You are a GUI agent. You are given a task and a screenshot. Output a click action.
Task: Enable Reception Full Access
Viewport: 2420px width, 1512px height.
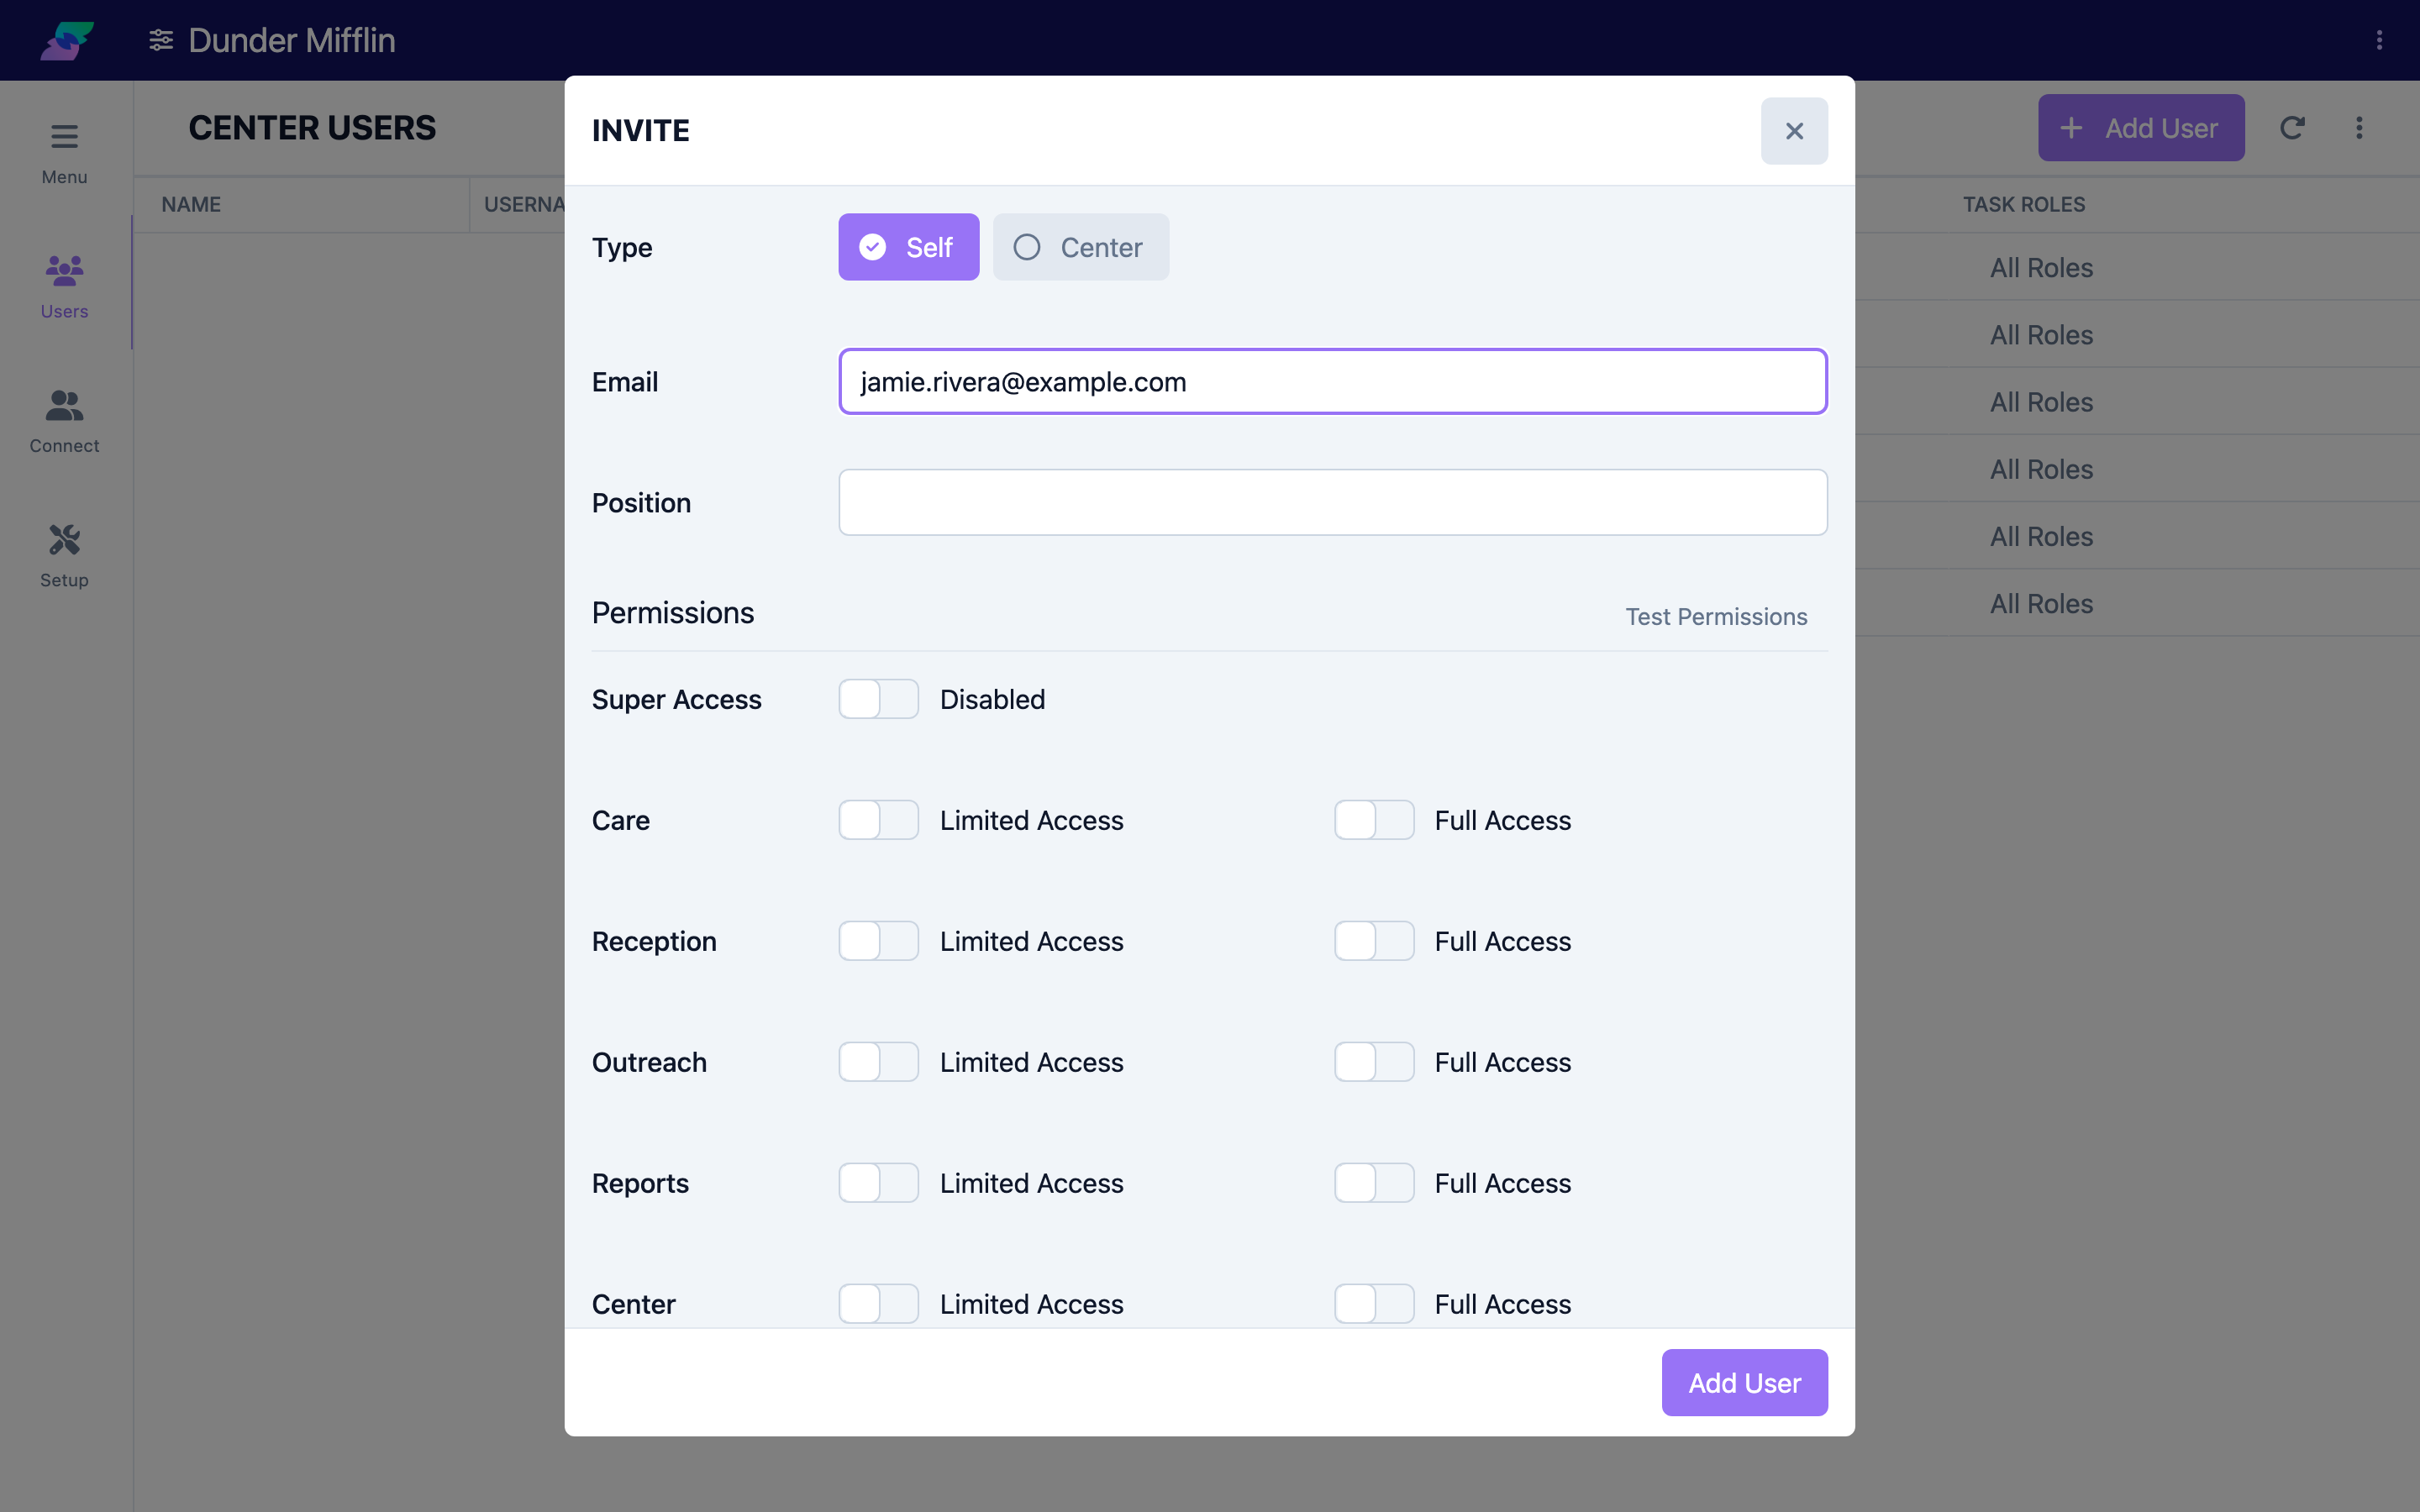[x=1374, y=941]
